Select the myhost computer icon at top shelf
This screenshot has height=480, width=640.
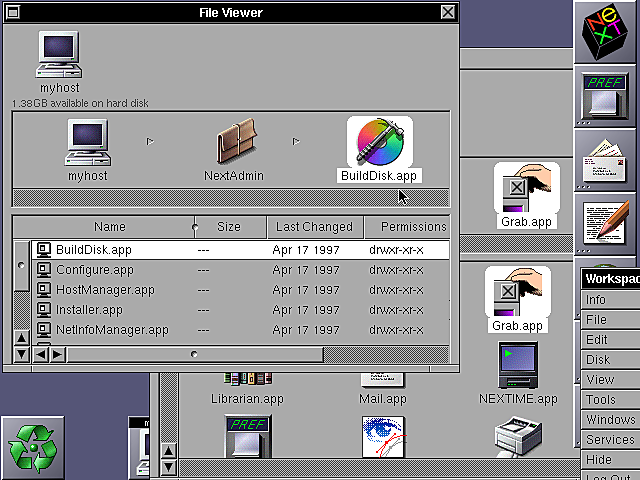coord(59,54)
